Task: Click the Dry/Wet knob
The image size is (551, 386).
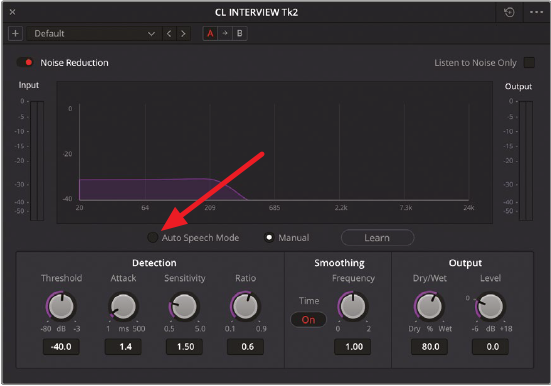Action: (429, 306)
